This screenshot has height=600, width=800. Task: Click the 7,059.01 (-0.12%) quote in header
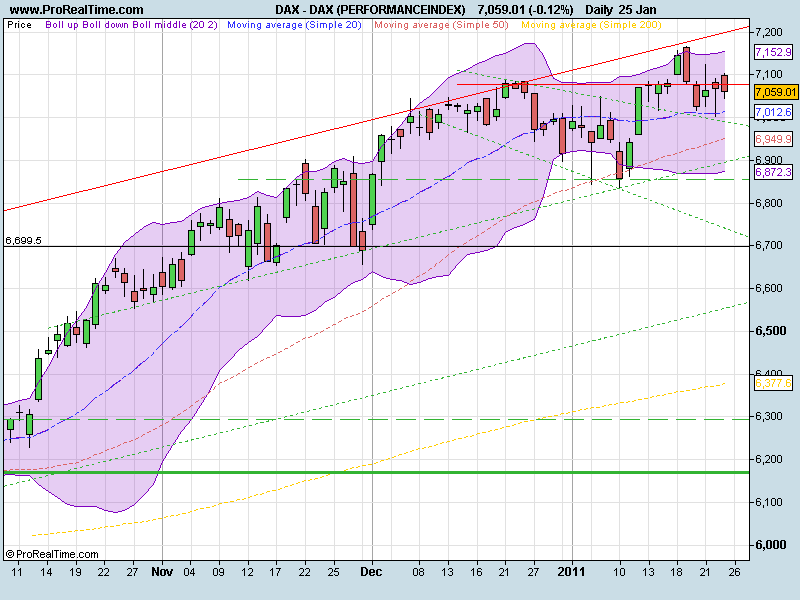coord(525,10)
